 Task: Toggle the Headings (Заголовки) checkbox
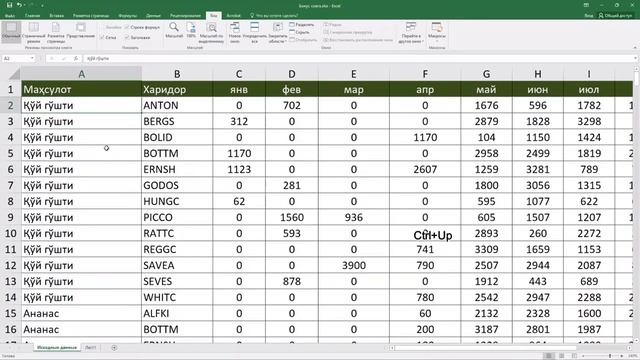[x=138, y=37]
